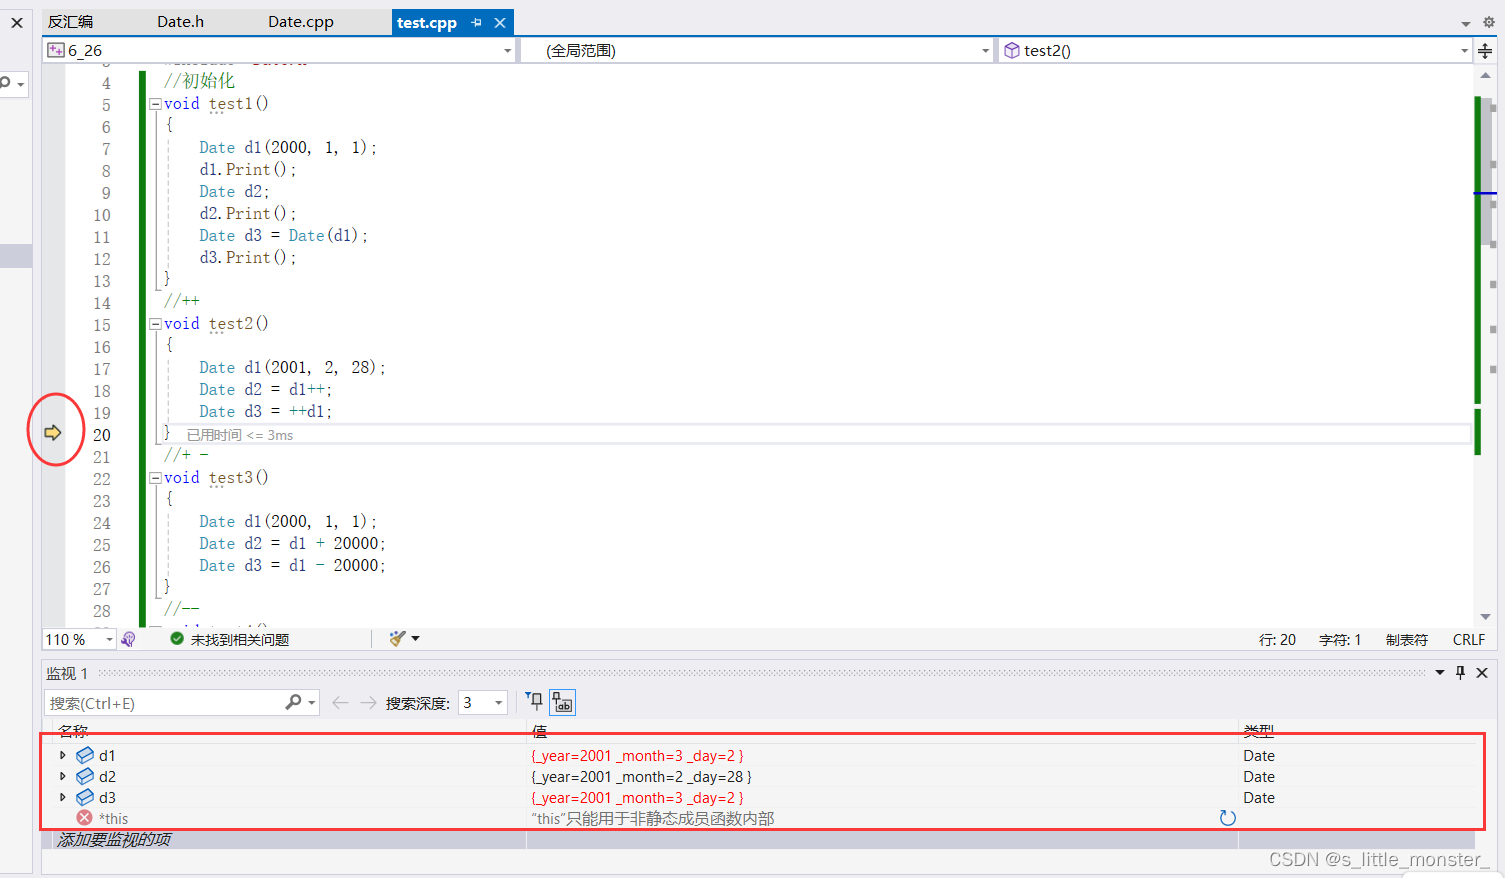
Task: Click the *this error icon
Action: 85,818
